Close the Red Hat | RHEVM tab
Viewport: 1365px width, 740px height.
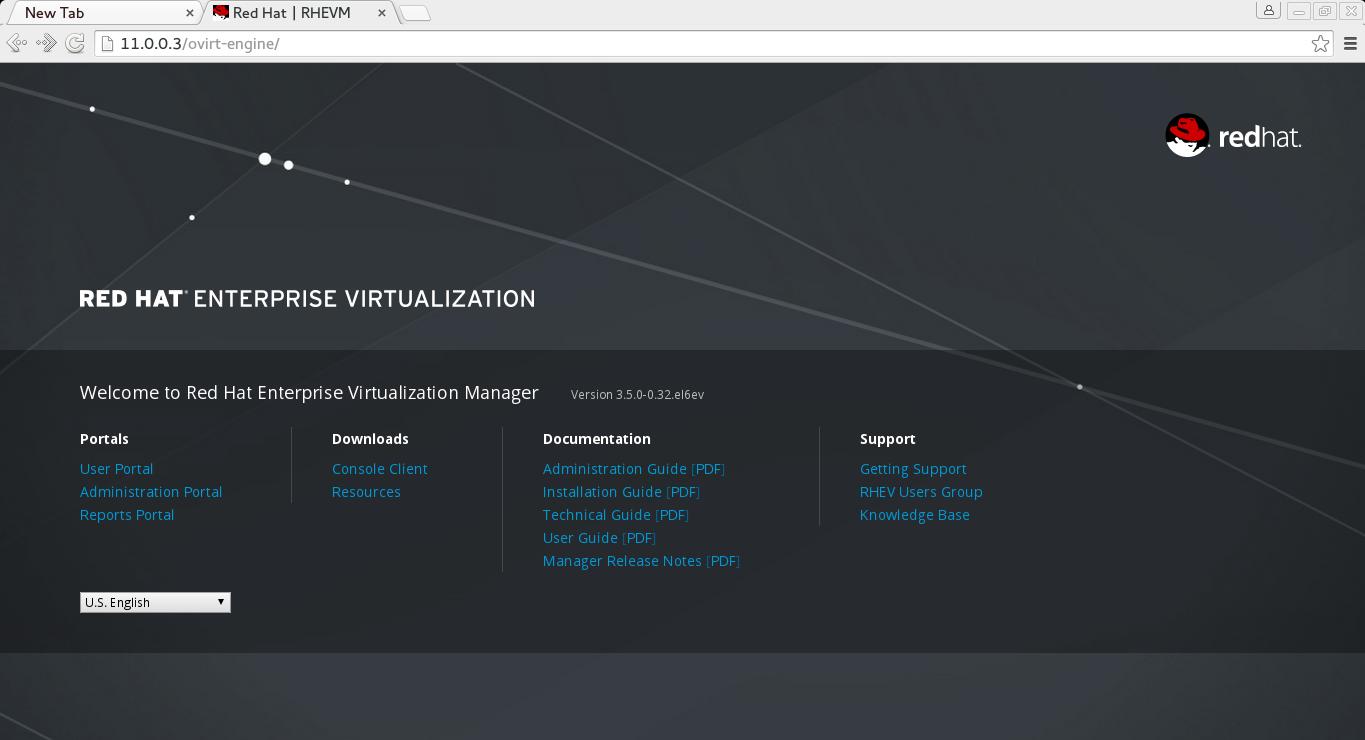[382, 13]
